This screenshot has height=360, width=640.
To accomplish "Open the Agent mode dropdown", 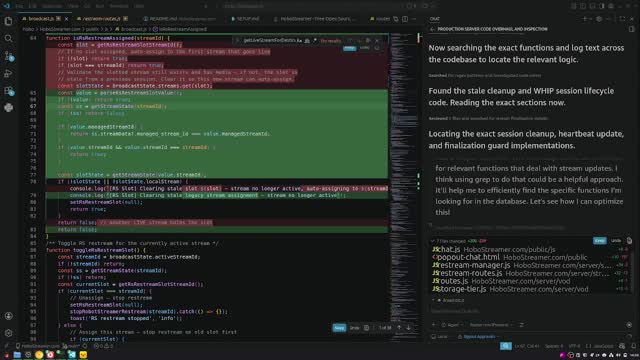I will coord(452,325).
